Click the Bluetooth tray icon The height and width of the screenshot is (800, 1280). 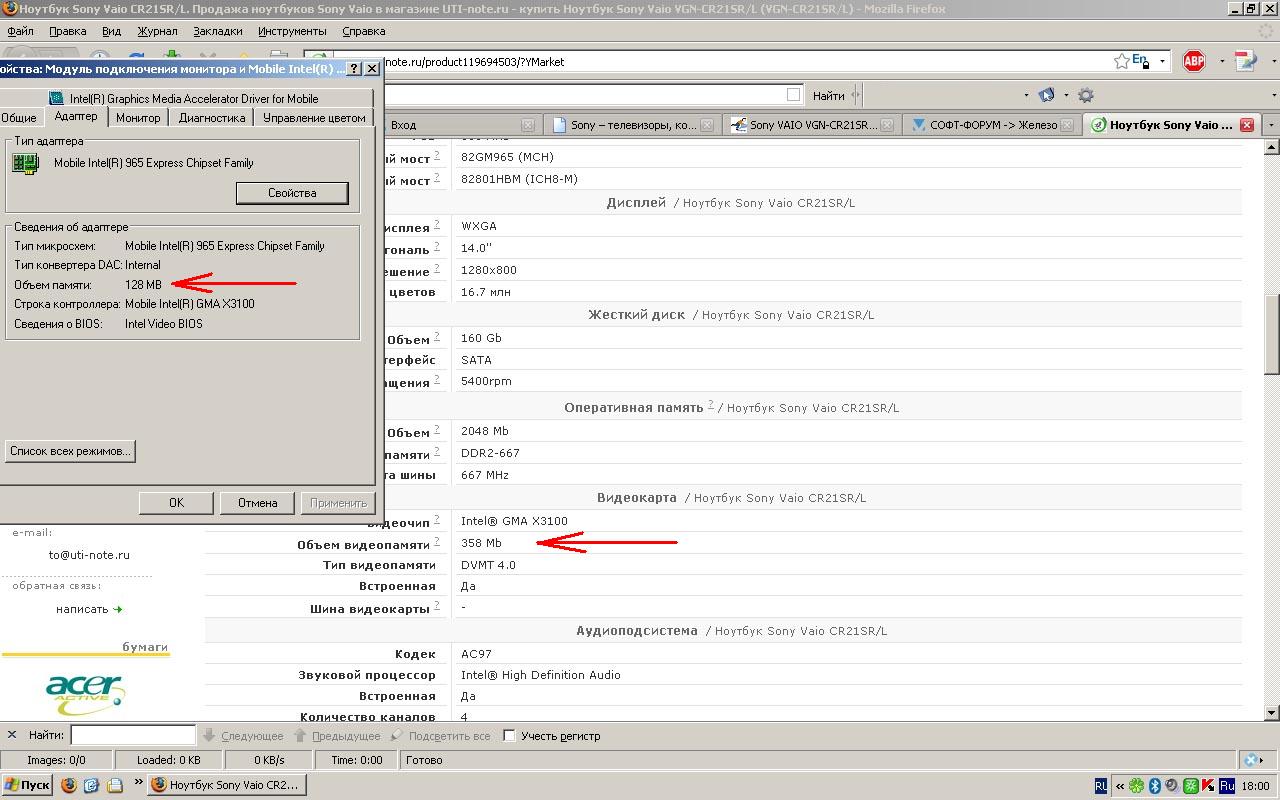tap(1154, 785)
